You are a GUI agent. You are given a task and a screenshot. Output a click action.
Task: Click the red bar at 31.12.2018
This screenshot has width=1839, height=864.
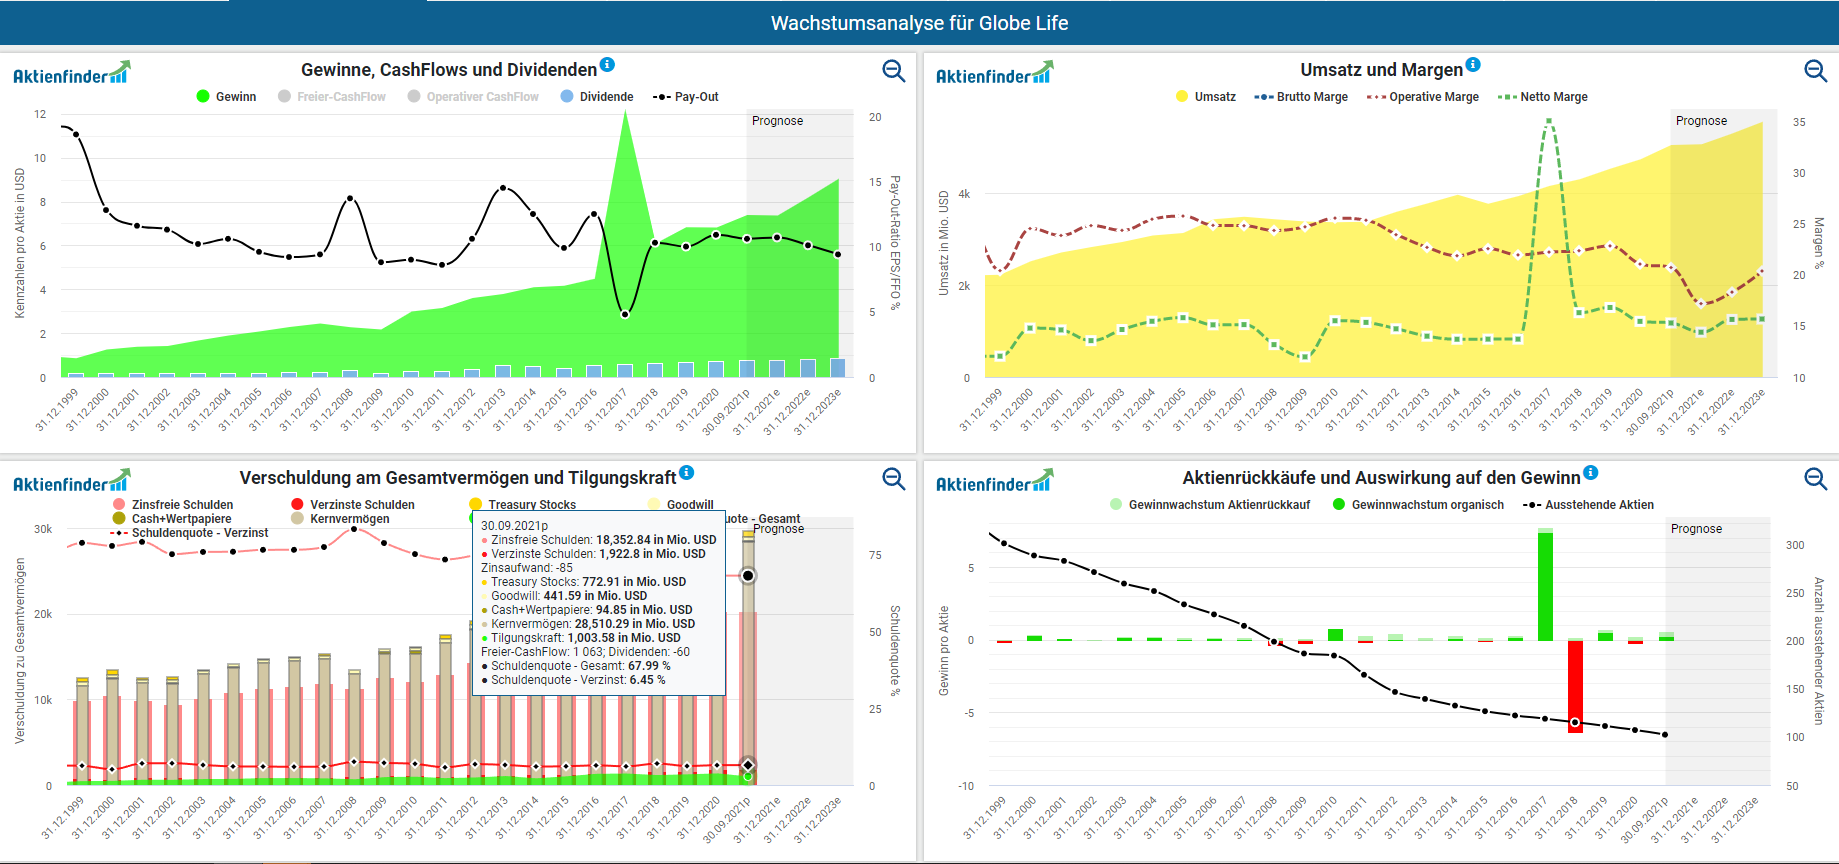point(1575,686)
